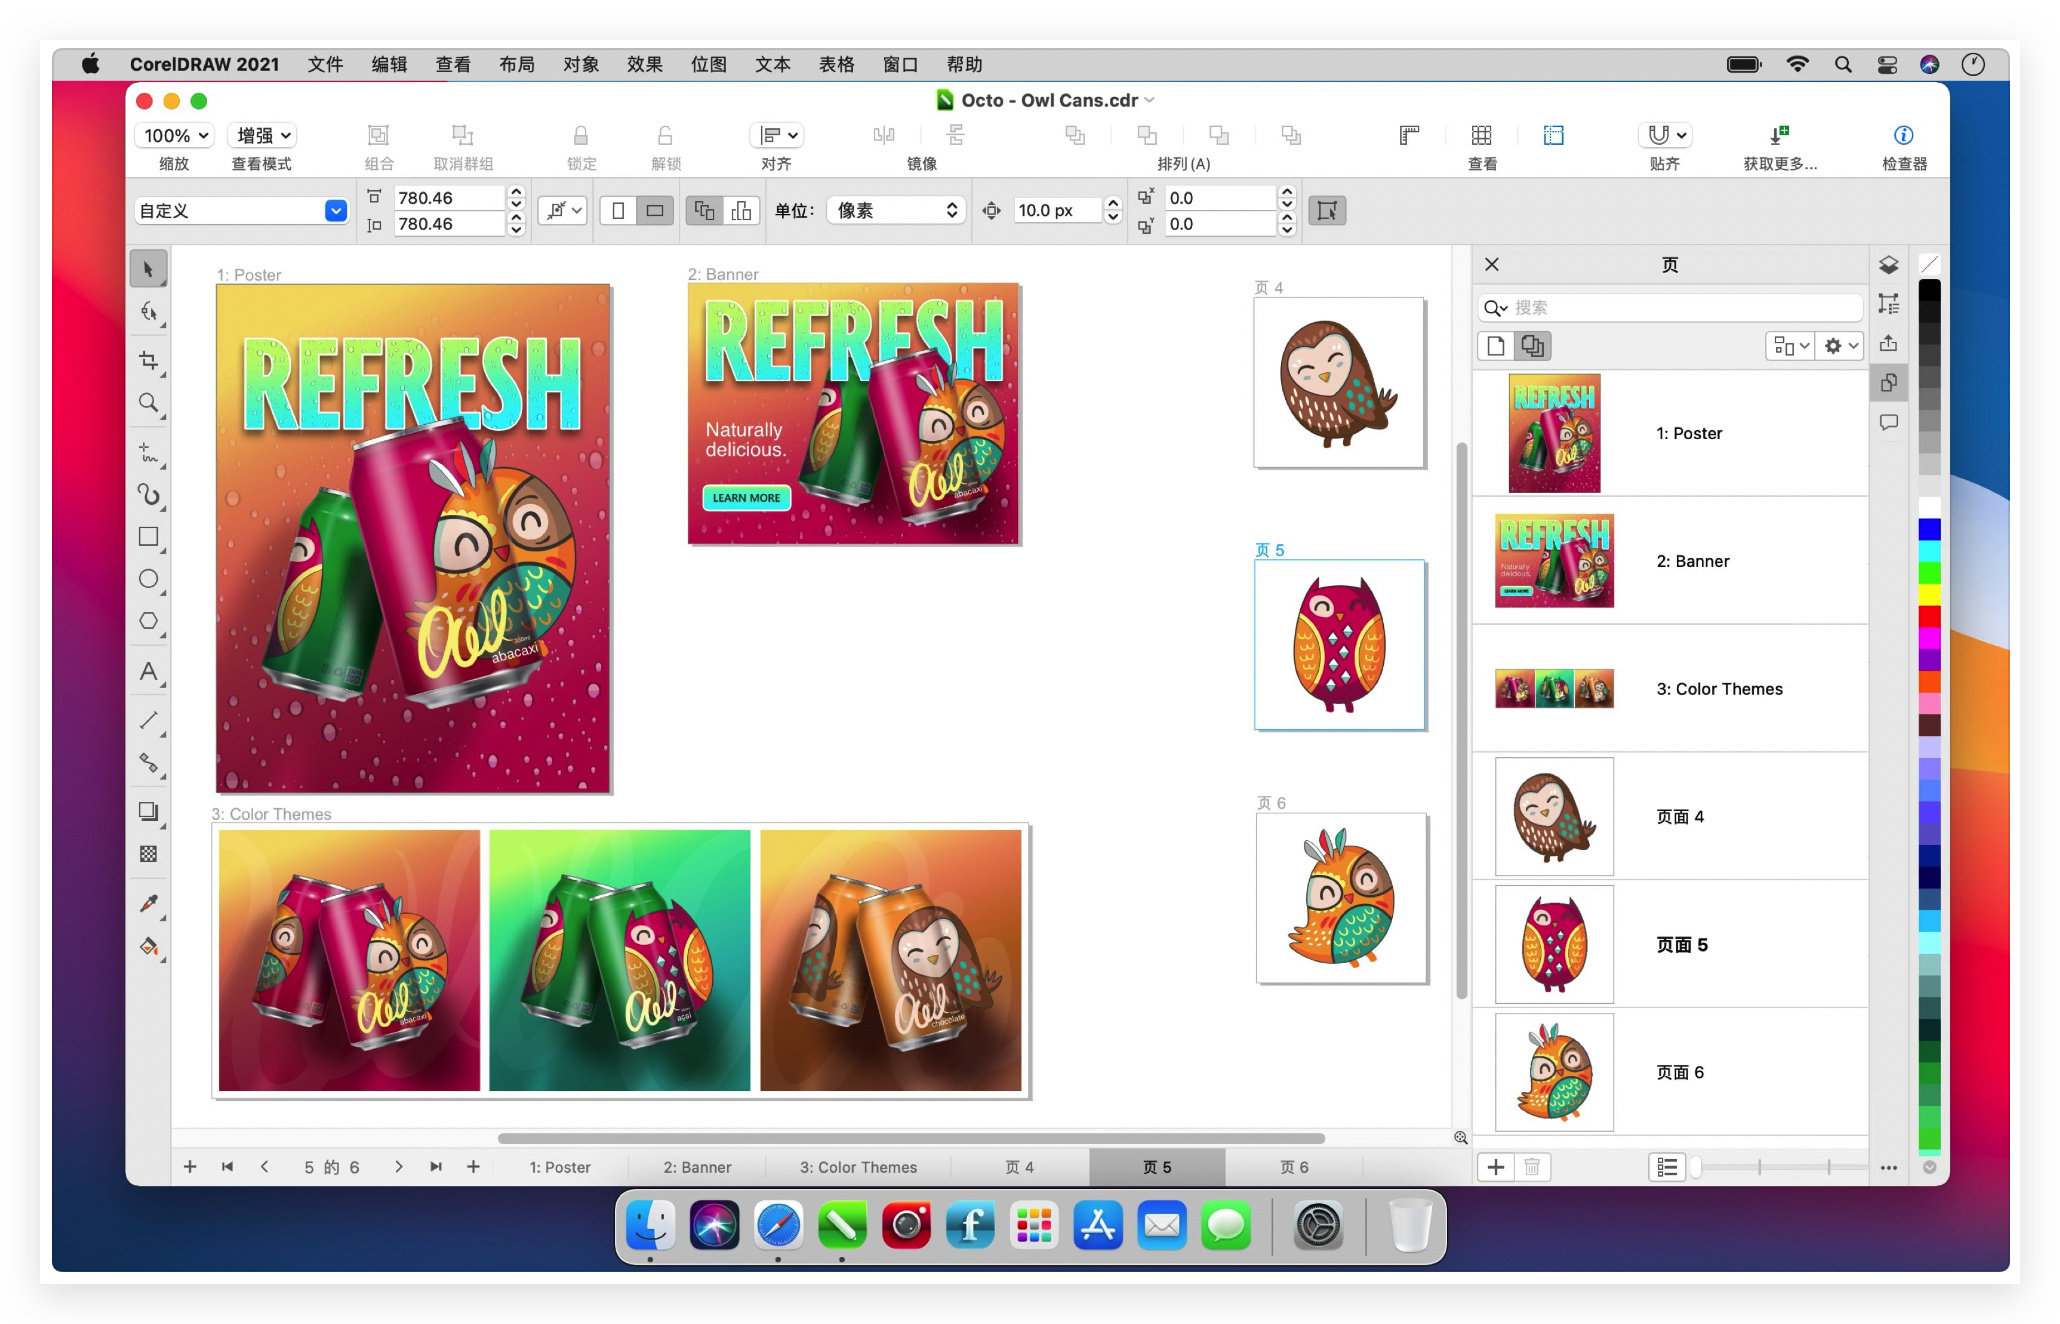Activate the Interactive Fill tool
Screen dimensions: 2060x1324
pyautogui.click(x=148, y=946)
